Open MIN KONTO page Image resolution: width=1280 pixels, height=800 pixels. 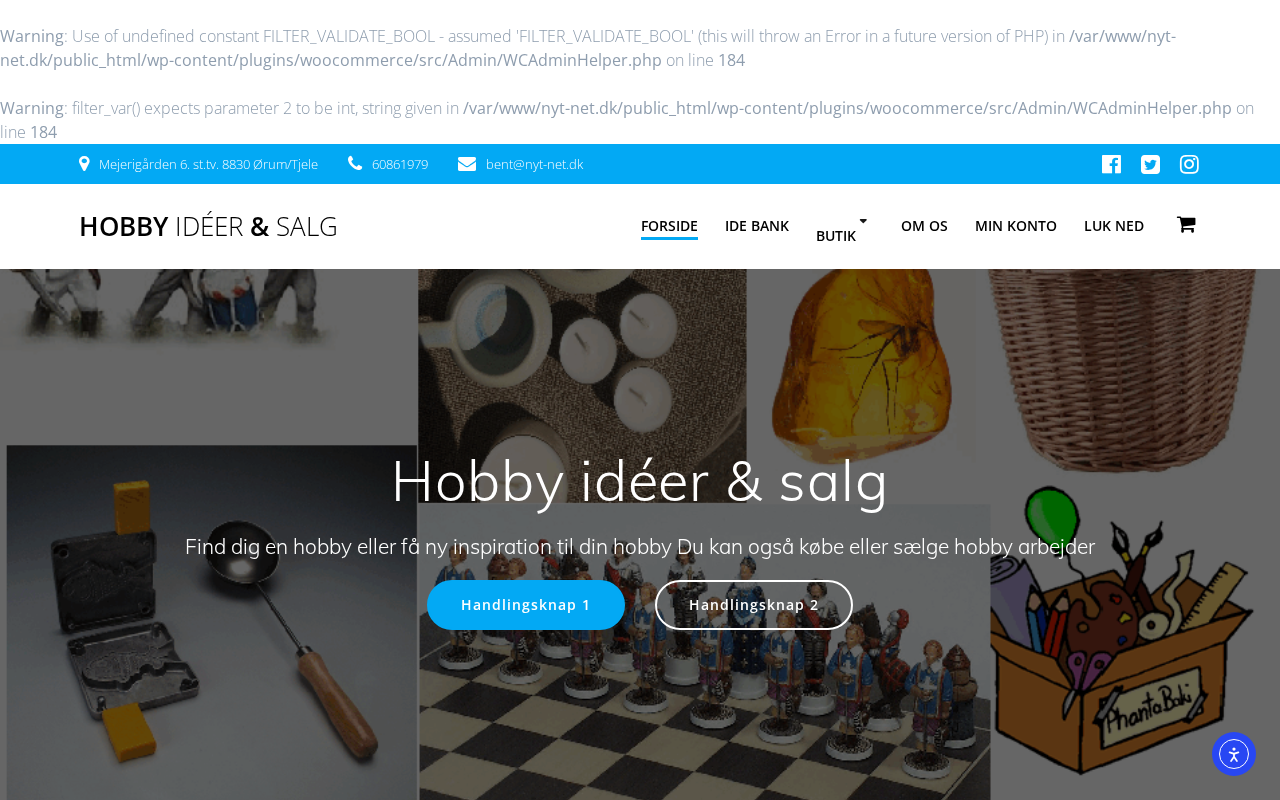pos(1016,226)
